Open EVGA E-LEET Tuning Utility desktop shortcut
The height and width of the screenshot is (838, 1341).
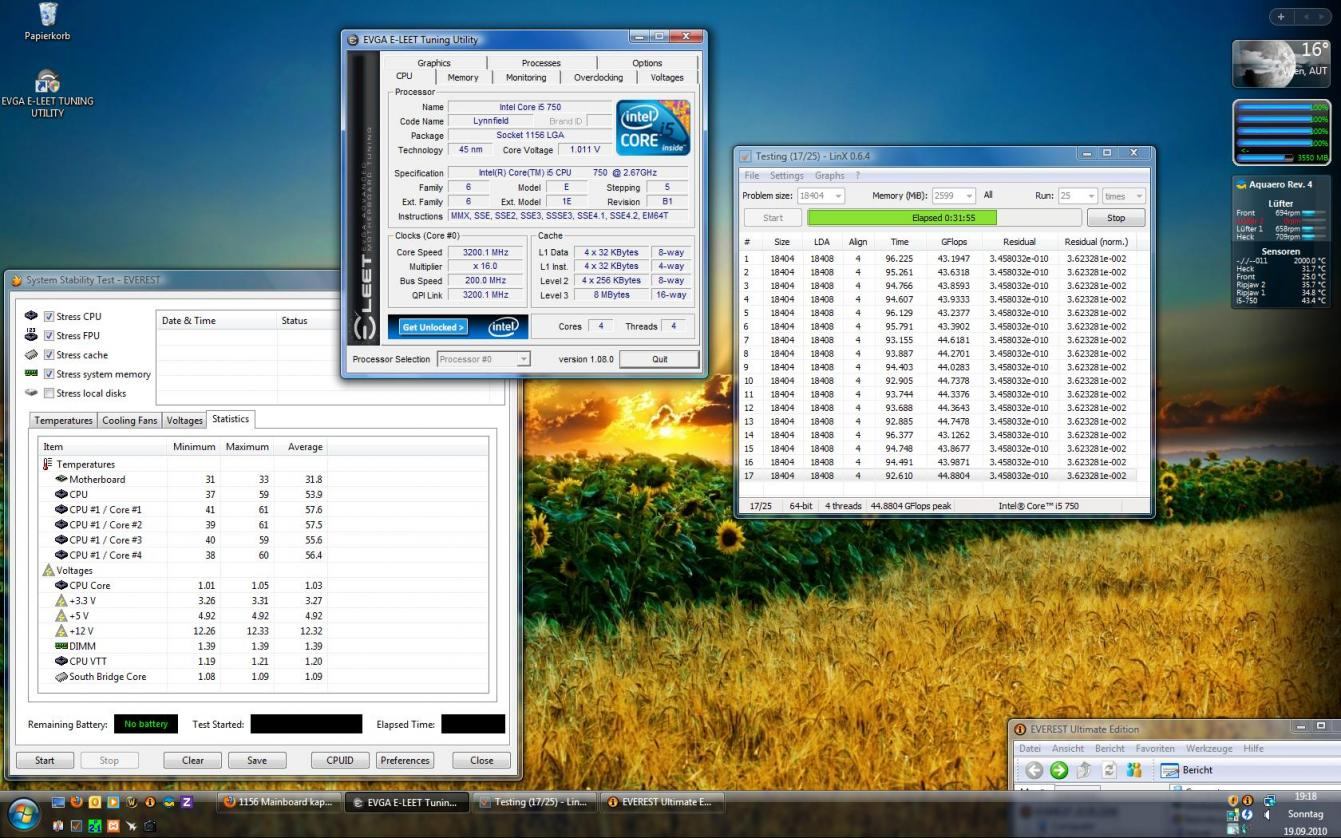[47, 93]
